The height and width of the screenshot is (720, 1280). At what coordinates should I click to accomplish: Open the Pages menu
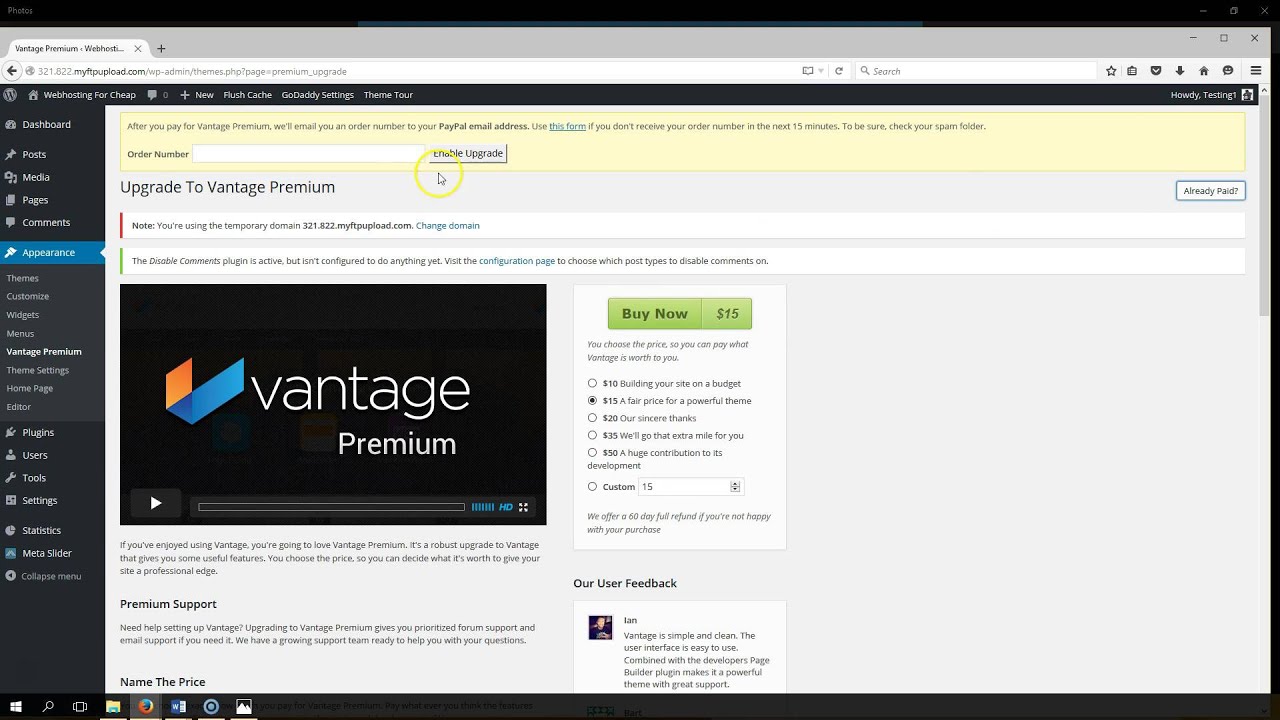[x=35, y=200]
